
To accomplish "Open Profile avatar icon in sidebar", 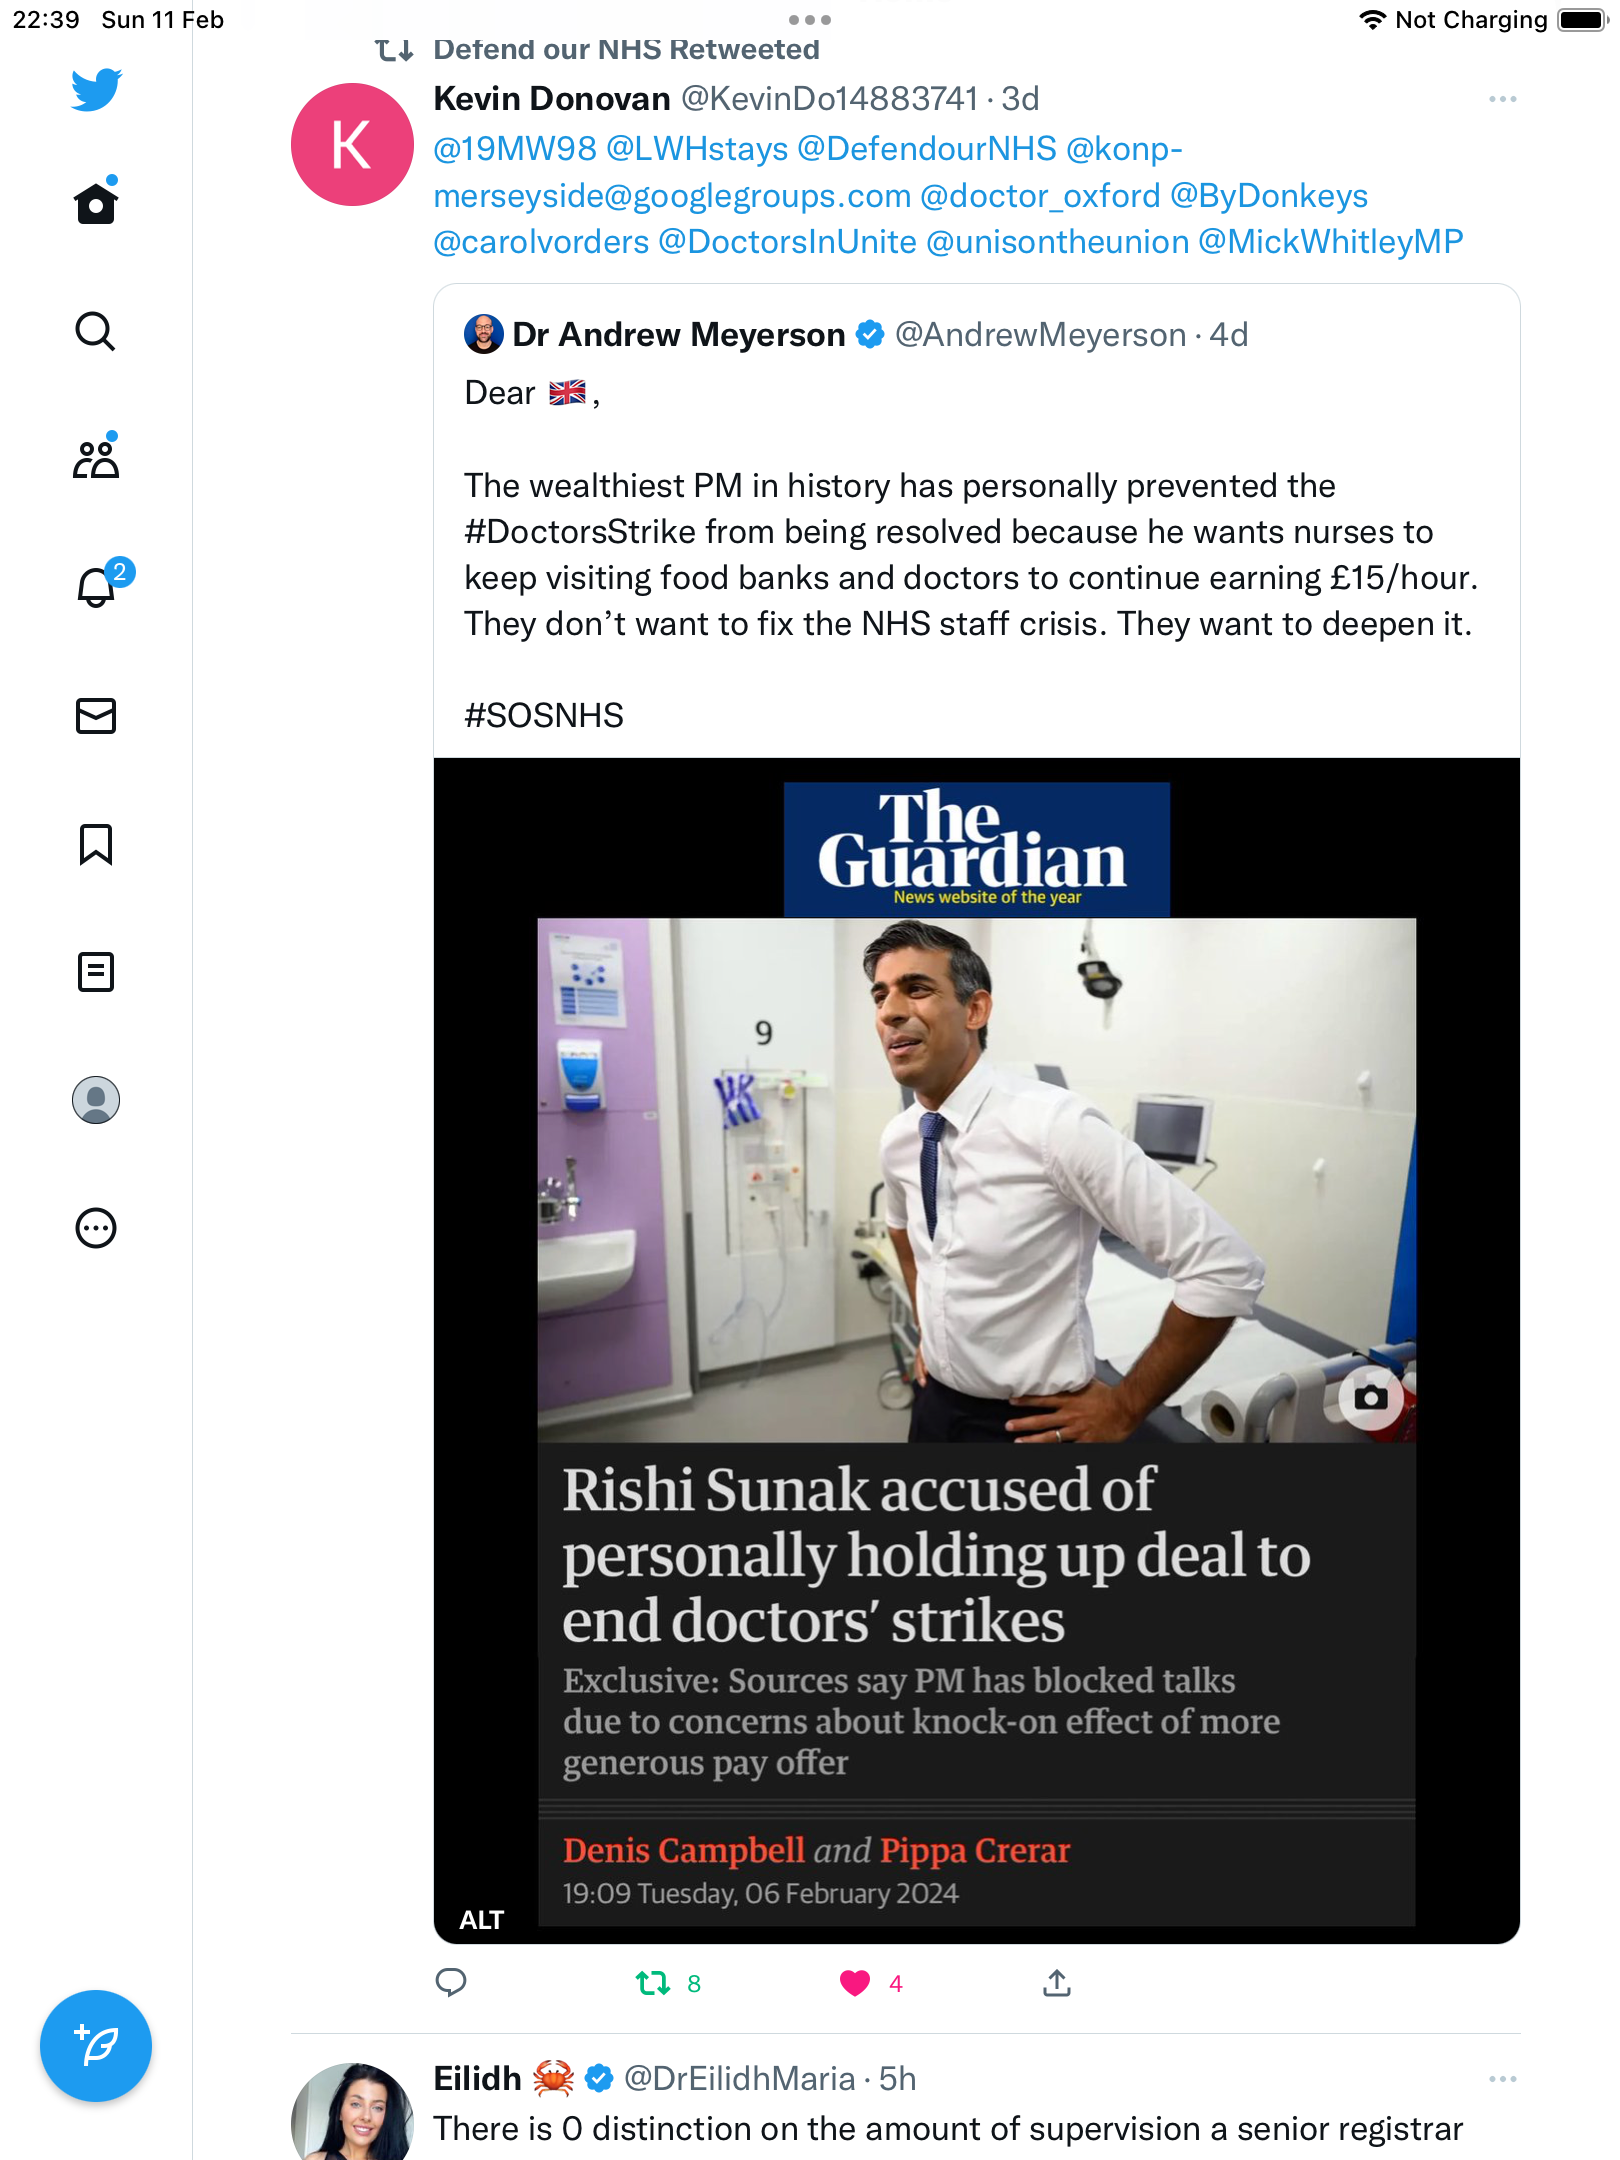I will click(96, 1100).
